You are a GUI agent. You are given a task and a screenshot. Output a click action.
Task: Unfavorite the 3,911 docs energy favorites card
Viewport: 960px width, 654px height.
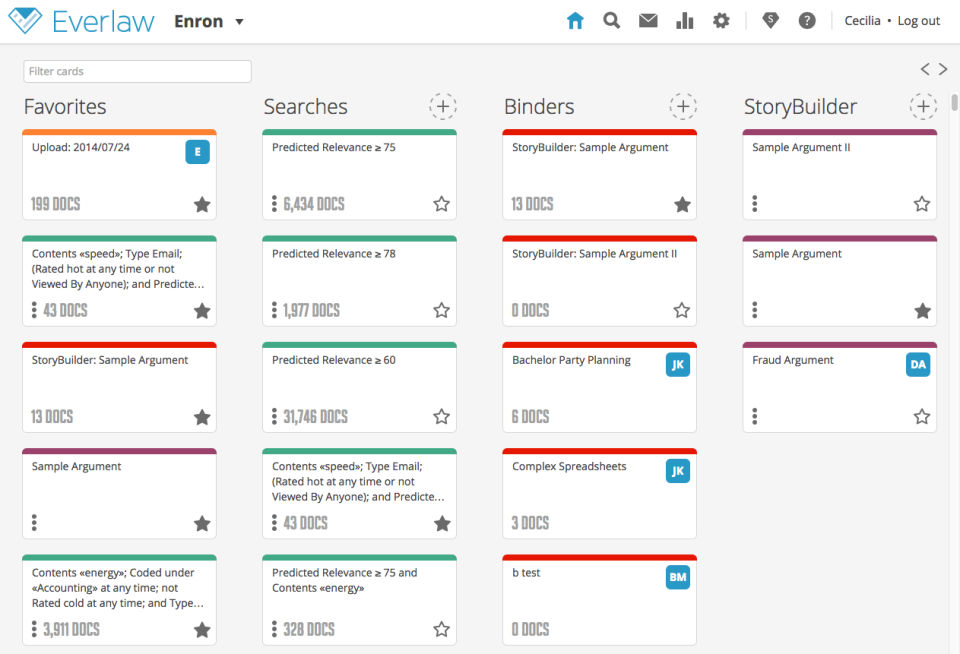tap(202, 630)
